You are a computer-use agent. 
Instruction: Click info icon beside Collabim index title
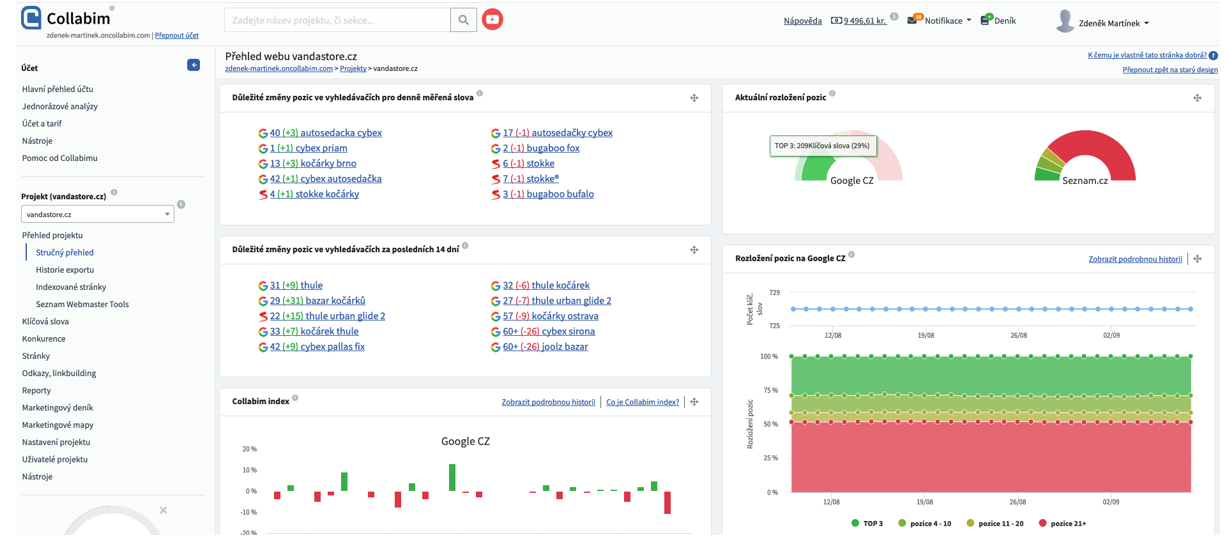tap(295, 398)
